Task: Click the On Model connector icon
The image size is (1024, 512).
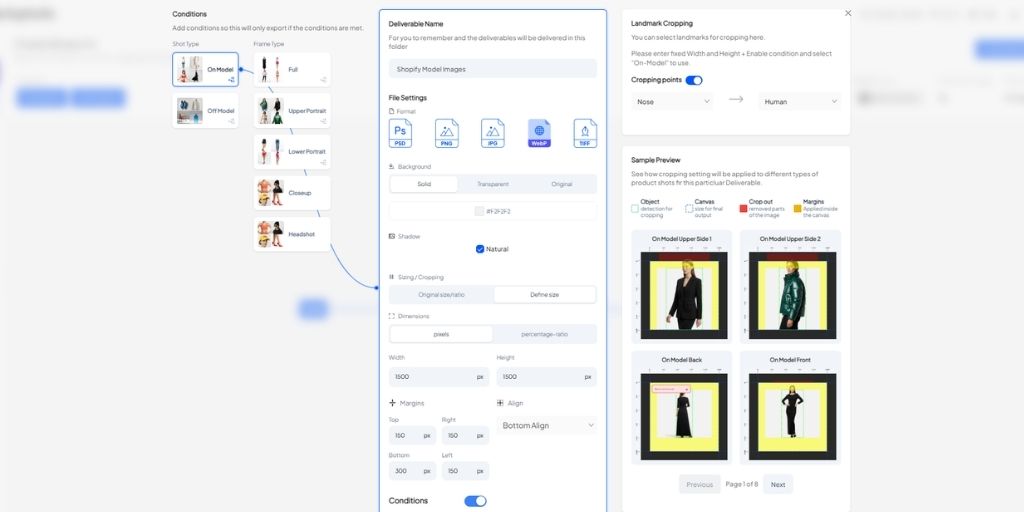Action: (231, 80)
